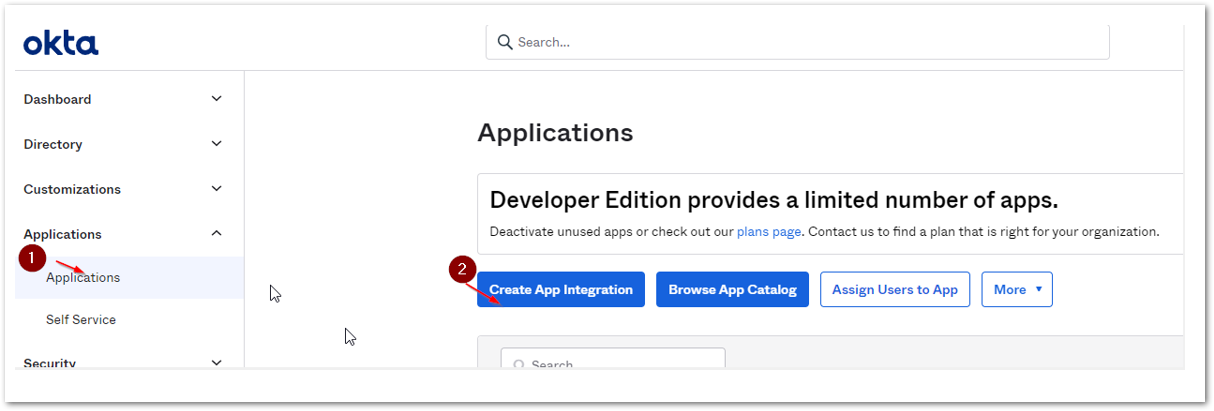This screenshot has width=1214, height=411.
Task: Expand the chevron beside Customizations
Action: point(217,189)
